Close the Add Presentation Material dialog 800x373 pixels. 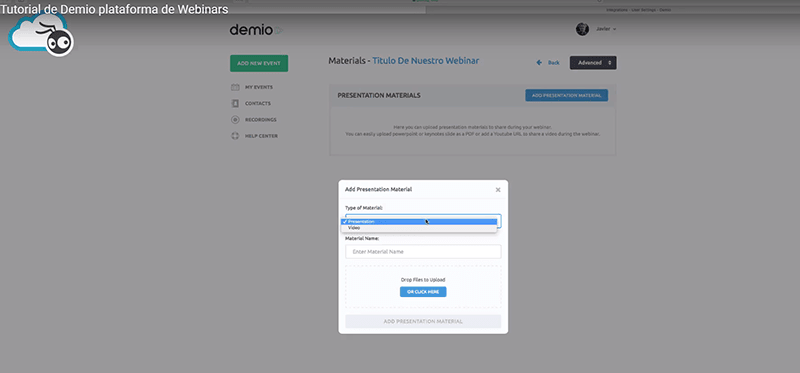(498, 190)
